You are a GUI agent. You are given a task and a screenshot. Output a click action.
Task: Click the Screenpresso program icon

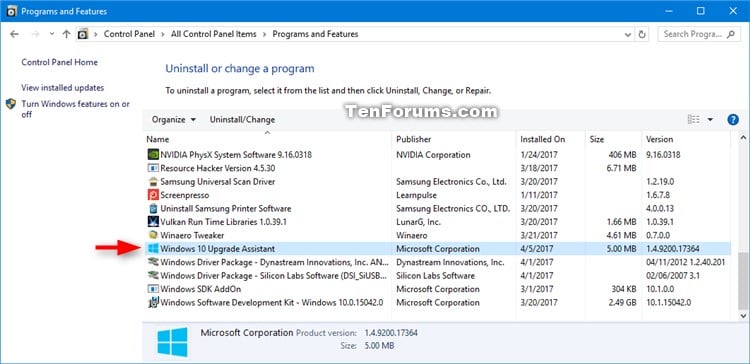coord(153,195)
